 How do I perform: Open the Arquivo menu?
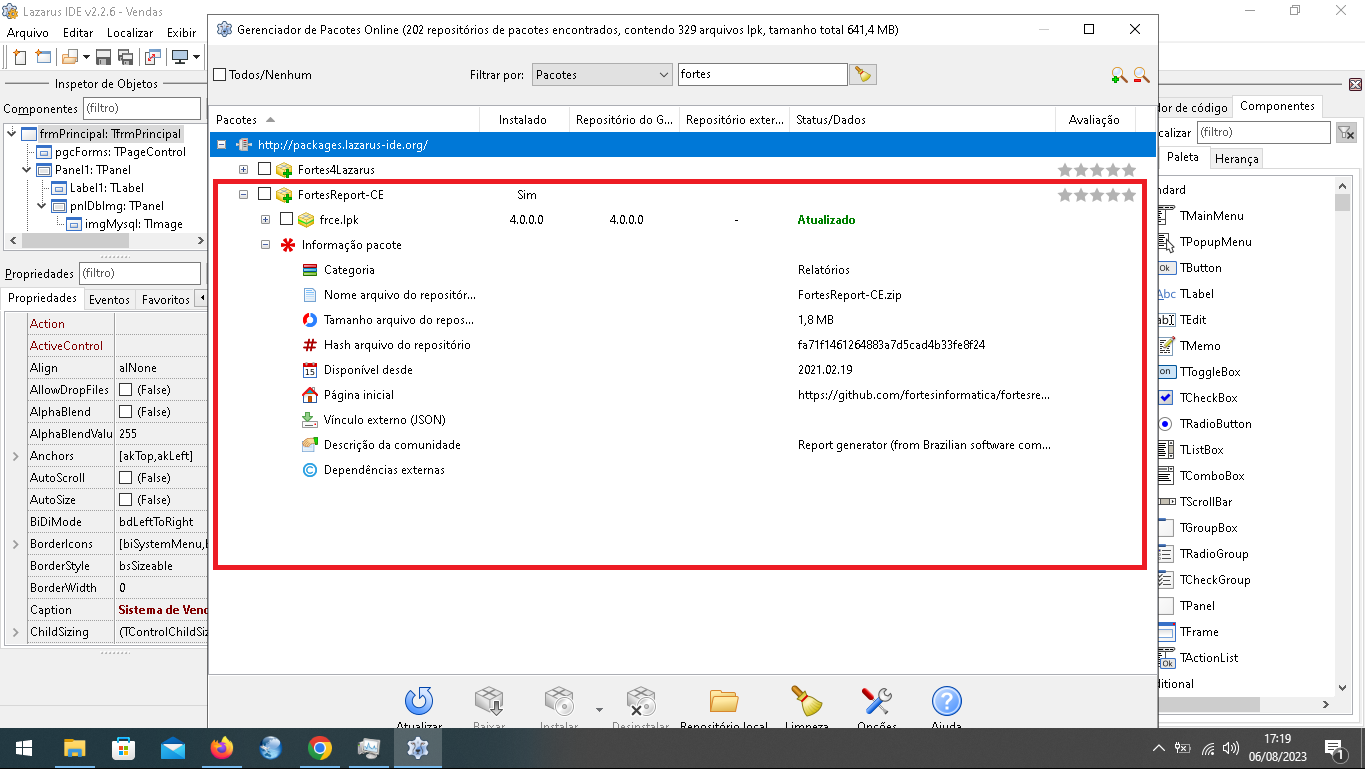pyautogui.click(x=27, y=33)
